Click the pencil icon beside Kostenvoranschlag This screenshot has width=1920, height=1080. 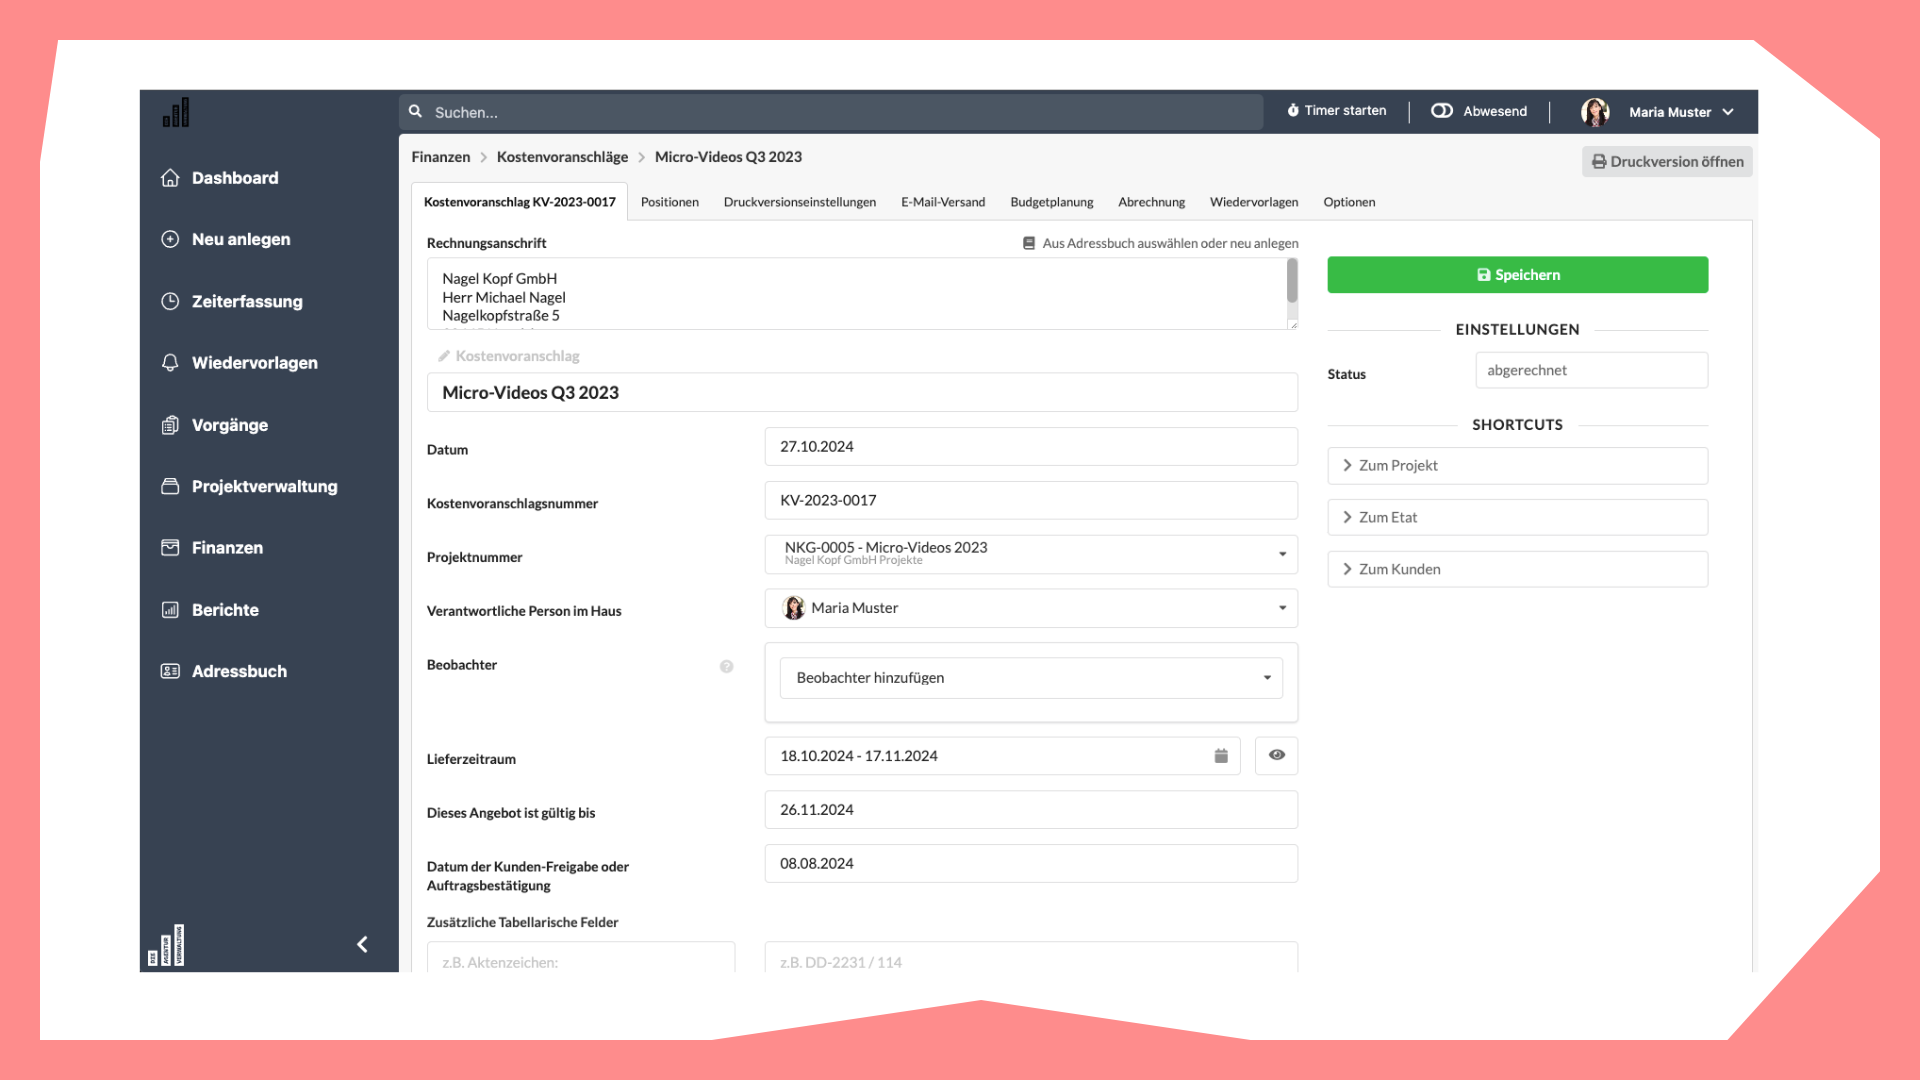(x=444, y=356)
